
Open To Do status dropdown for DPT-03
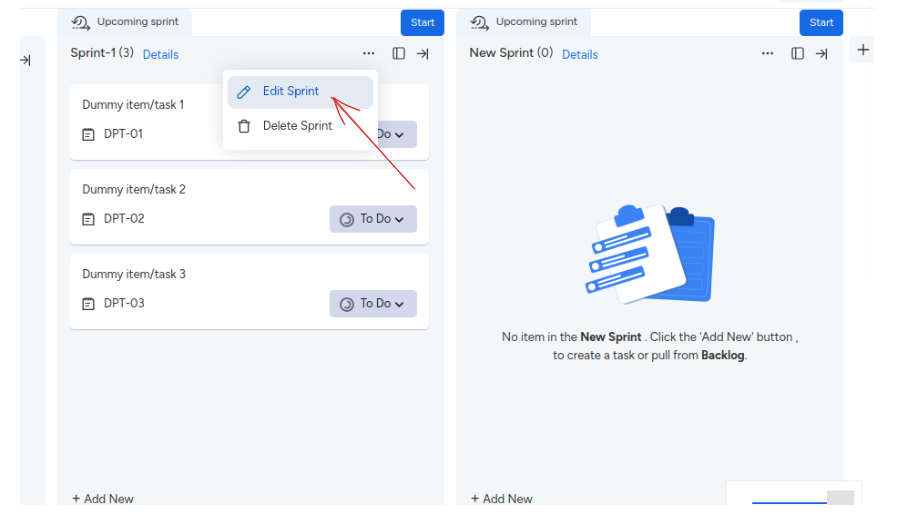coord(373,304)
